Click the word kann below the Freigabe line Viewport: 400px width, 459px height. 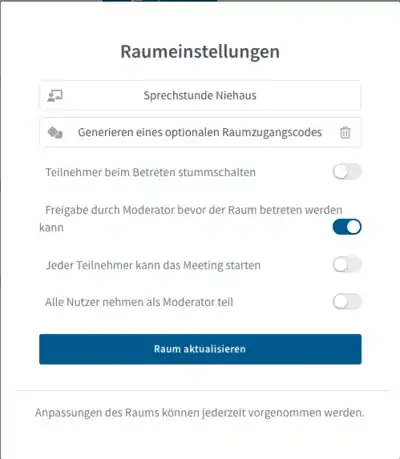point(51,228)
